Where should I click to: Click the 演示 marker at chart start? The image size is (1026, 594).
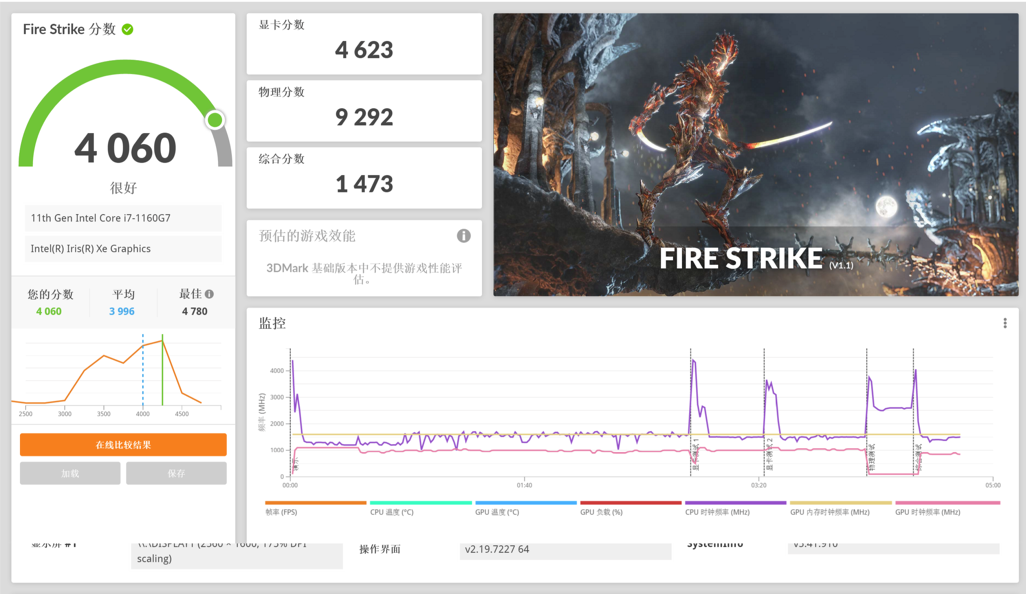coord(296,464)
